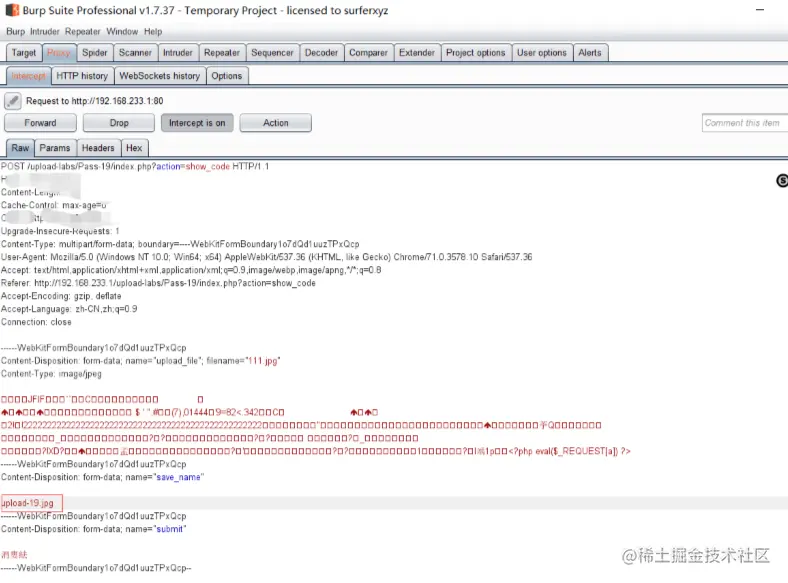The width and height of the screenshot is (788, 583).
Task: Click the User-Agent header line
Action: point(266,257)
